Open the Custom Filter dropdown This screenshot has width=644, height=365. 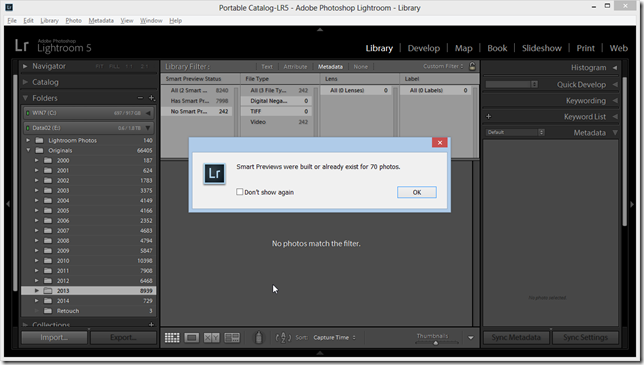click(443, 66)
